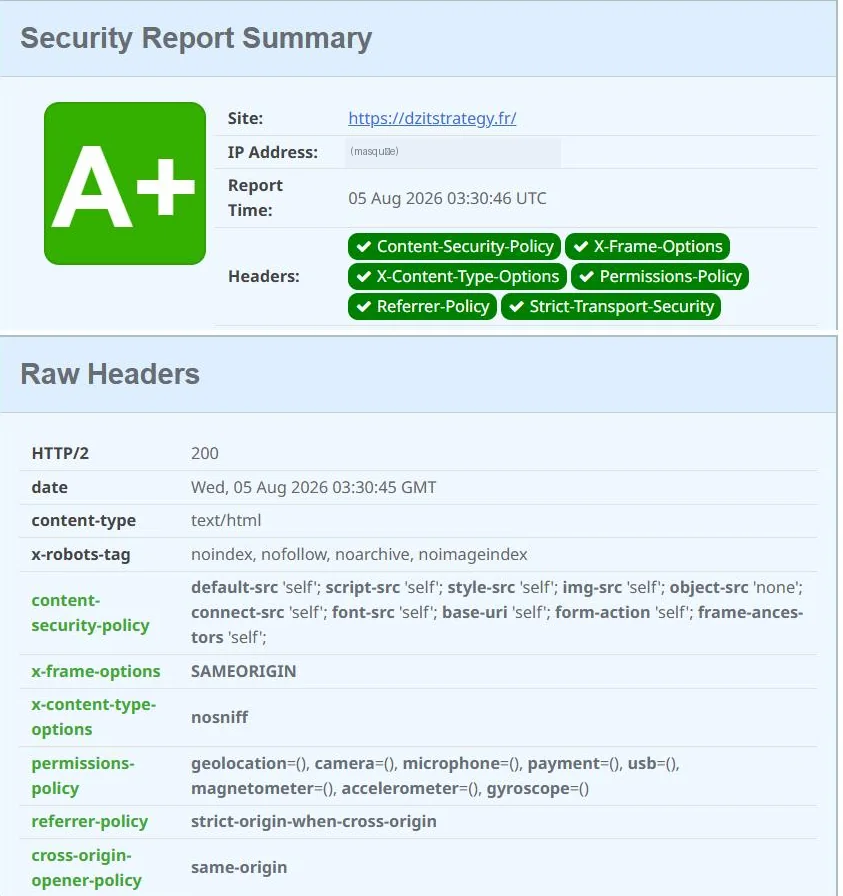Click the permissions-policy raw header name
The height and width of the screenshot is (896, 843).
[x=83, y=775]
